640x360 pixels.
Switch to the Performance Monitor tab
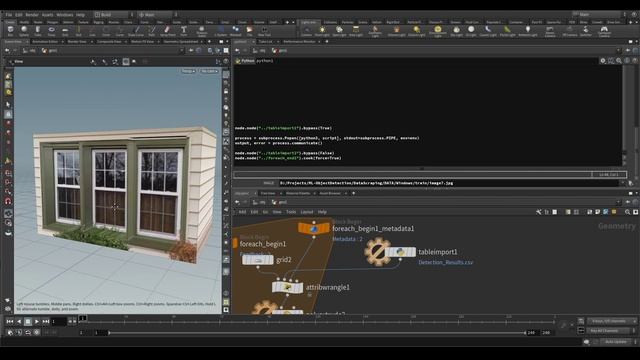(299, 42)
